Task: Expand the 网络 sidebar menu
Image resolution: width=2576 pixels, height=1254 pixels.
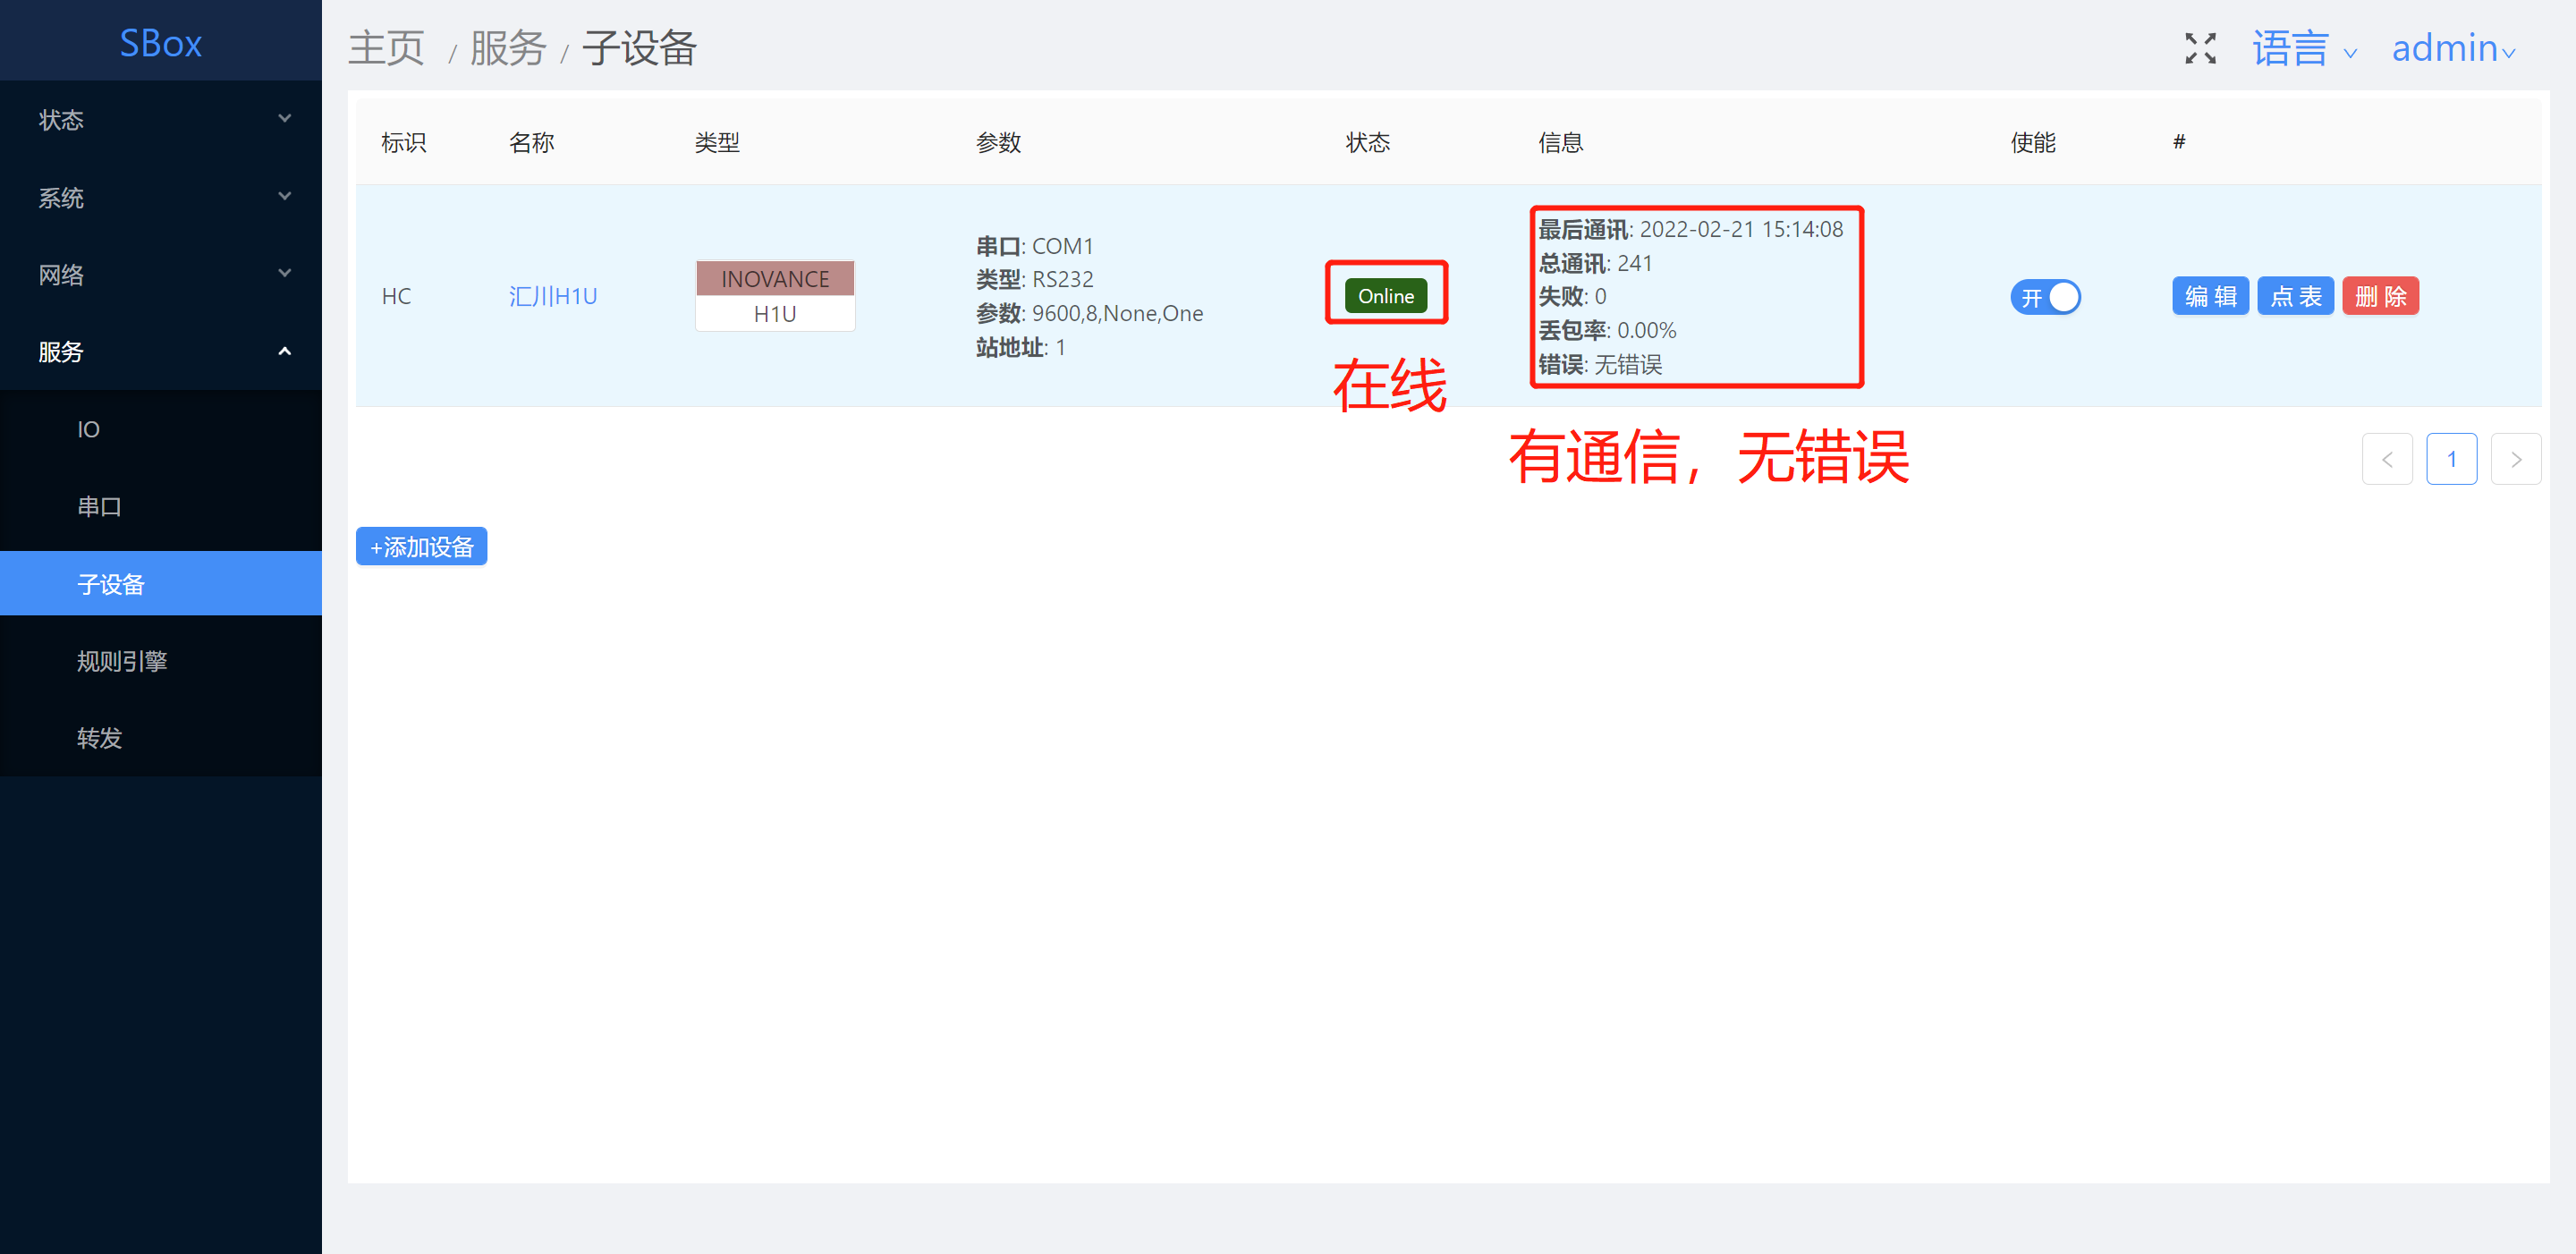Action: 160,274
